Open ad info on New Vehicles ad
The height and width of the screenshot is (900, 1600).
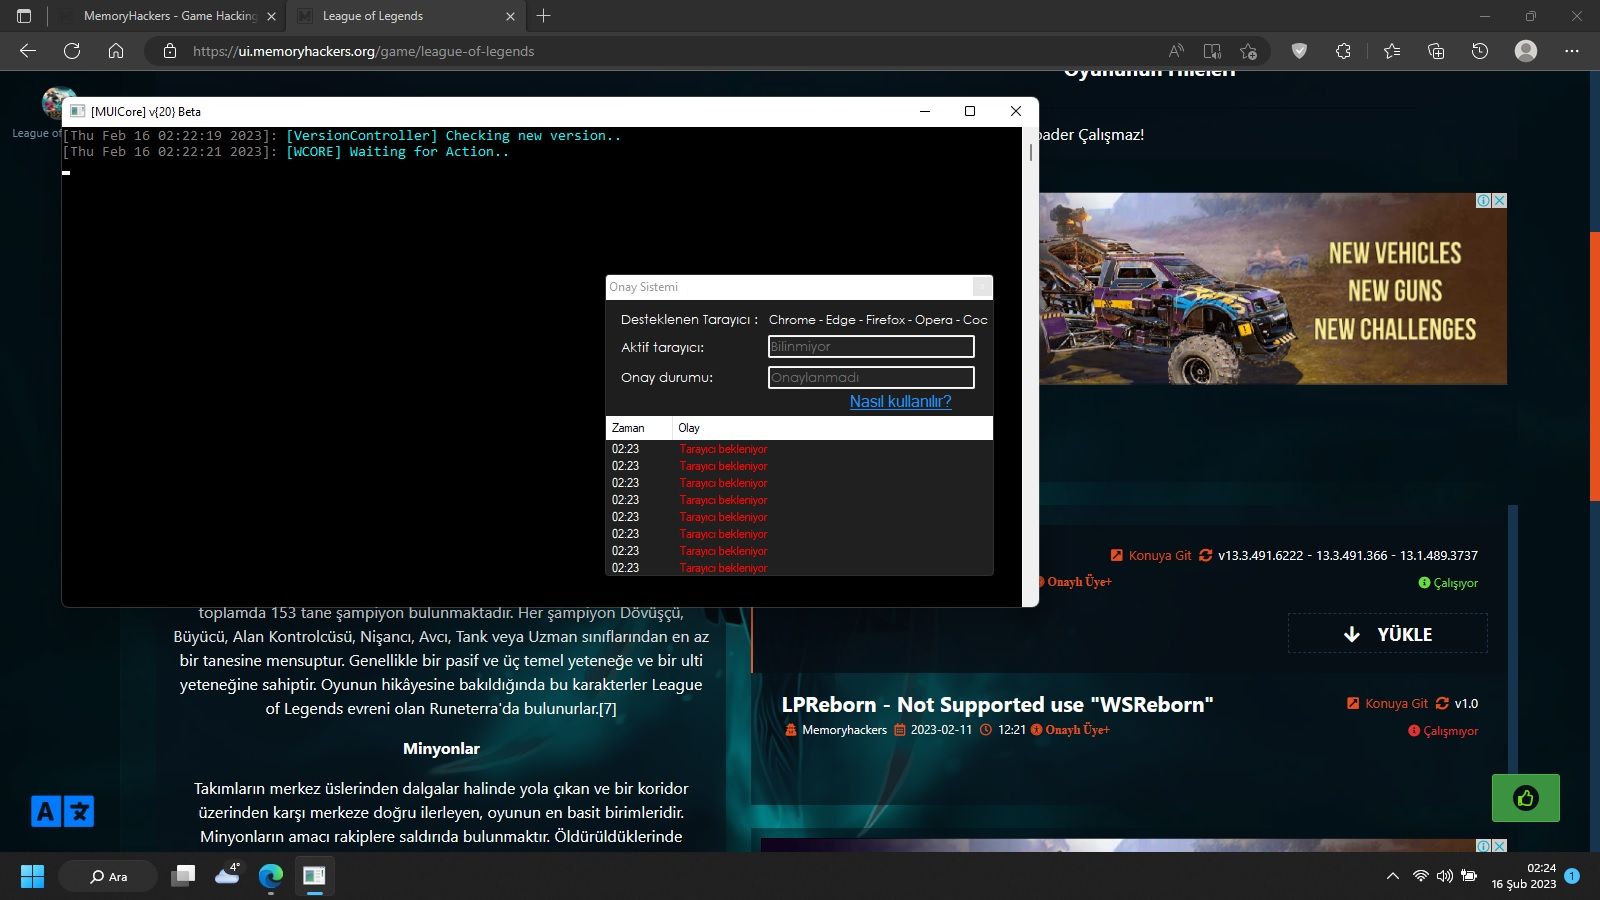coord(1484,200)
